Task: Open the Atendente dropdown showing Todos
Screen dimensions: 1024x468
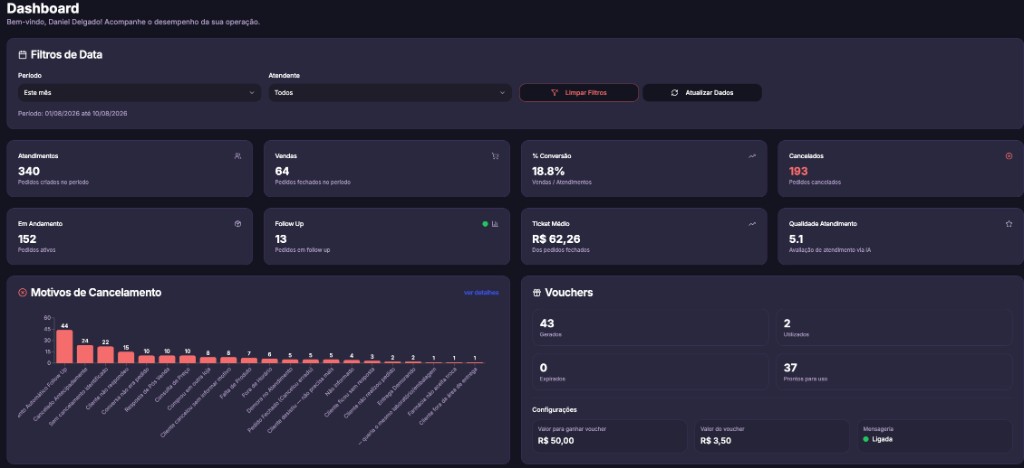Action: [390, 93]
